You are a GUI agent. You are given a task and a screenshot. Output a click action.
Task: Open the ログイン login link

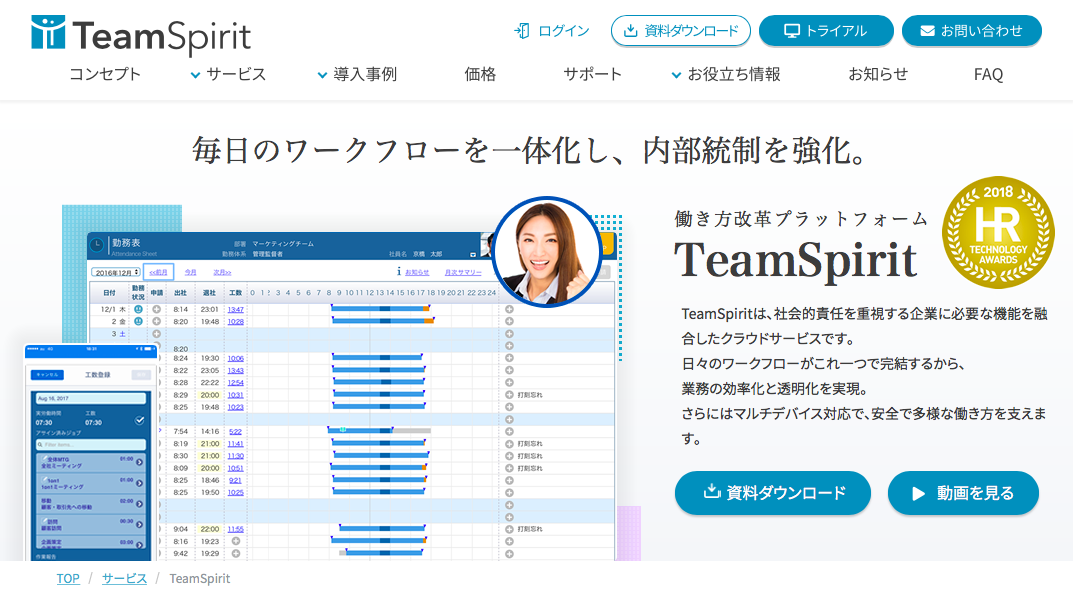(x=552, y=31)
